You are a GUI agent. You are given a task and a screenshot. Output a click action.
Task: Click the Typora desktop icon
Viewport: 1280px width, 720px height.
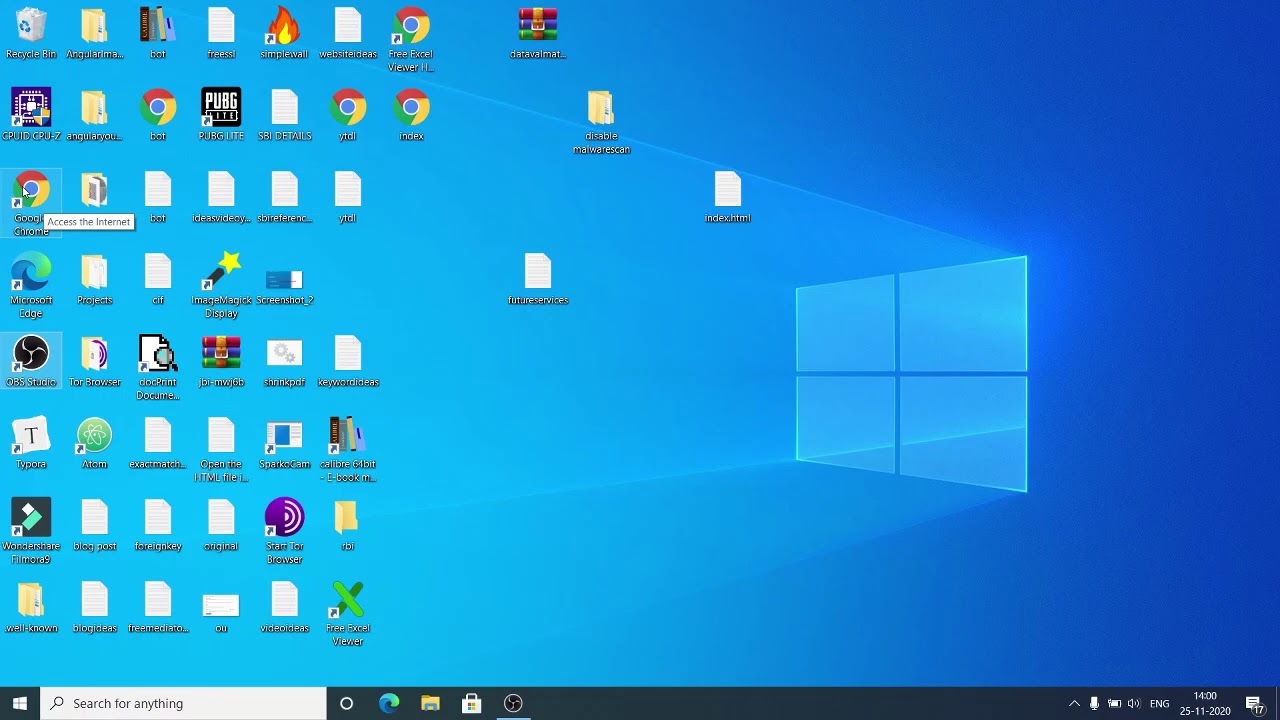[x=31, y=438]
